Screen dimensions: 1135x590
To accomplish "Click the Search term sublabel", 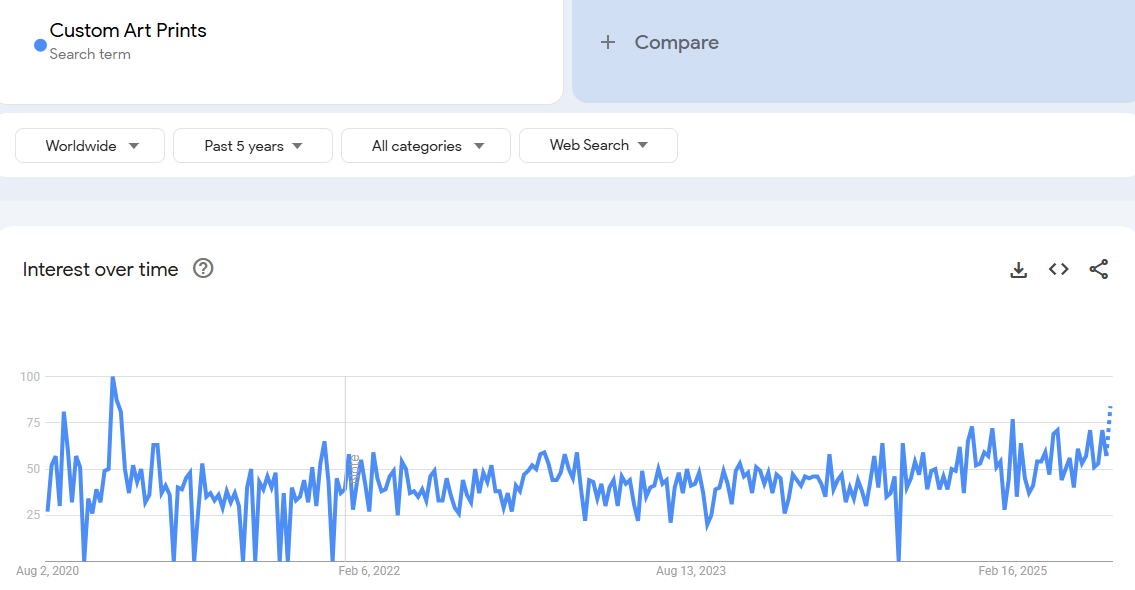I will (x=90, y=54).
